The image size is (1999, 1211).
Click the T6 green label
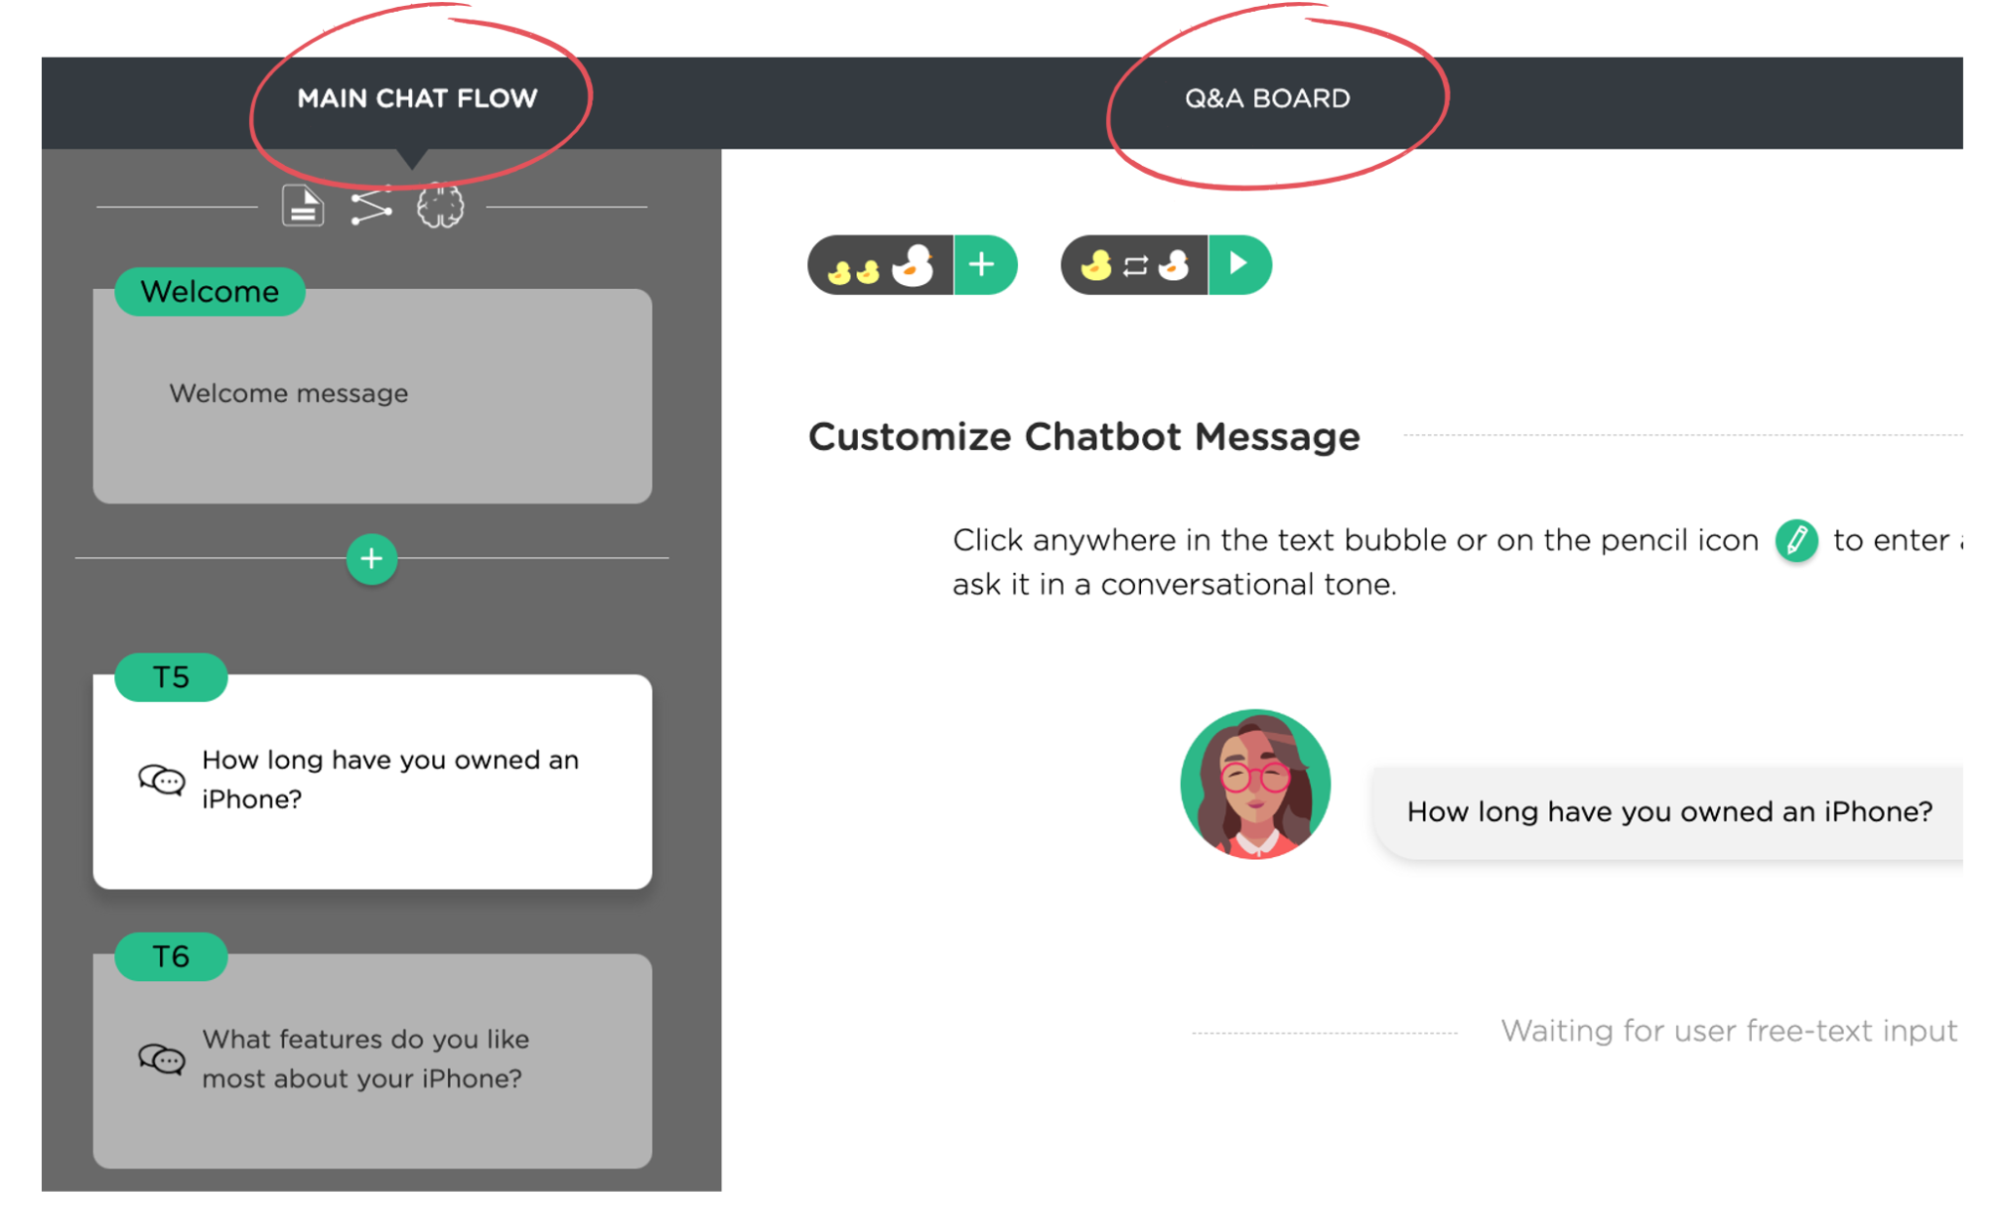[171, 956]
